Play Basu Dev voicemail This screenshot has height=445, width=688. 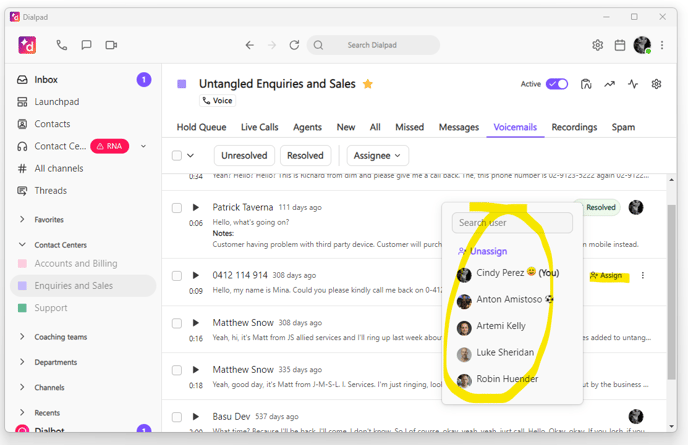coord(196,416)
